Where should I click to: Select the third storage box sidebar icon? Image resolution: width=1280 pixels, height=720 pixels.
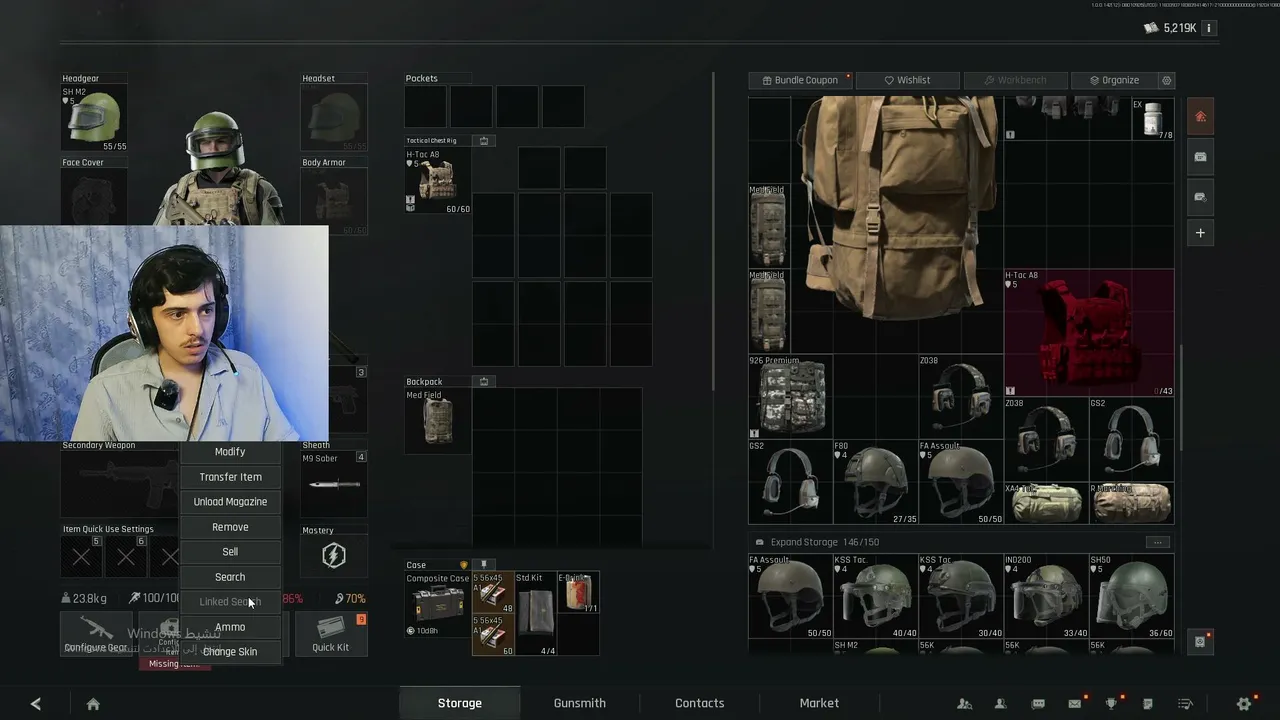(x=1200, y=196)
